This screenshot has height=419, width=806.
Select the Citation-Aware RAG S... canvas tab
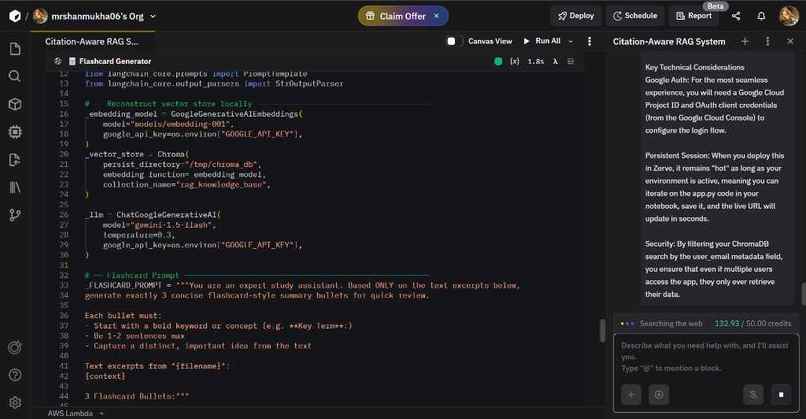[x=91, y=42]
